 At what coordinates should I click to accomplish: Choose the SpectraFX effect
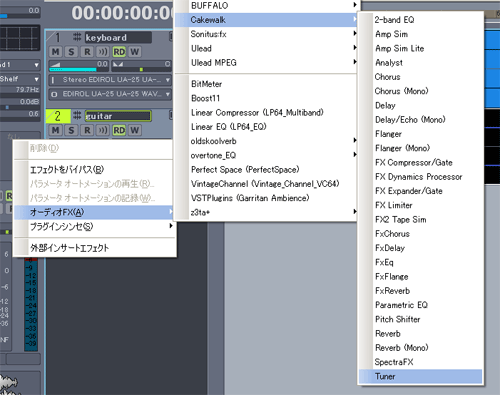(420, 362)
